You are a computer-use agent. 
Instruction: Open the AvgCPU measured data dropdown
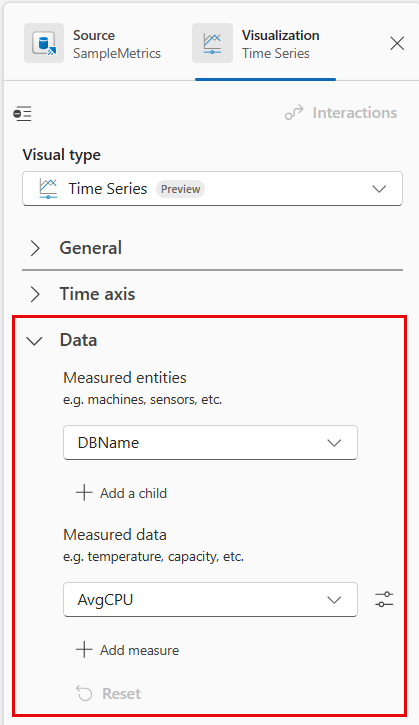210,599
